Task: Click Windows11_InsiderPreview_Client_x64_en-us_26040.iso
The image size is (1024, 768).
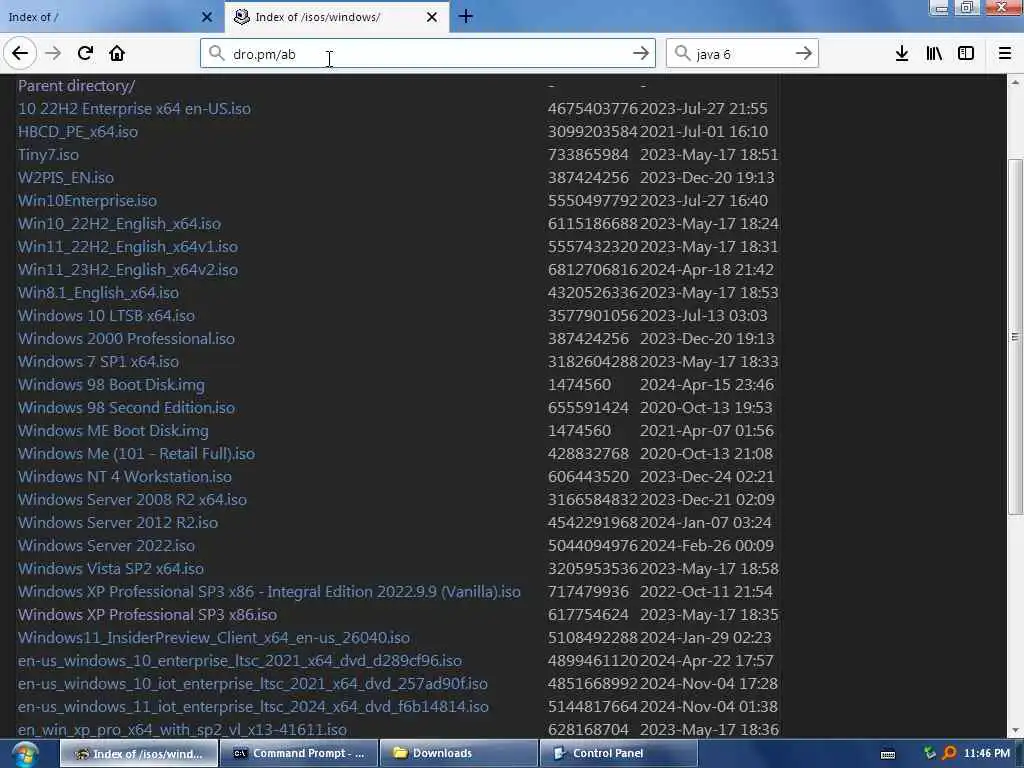Action: [x=214, y=637]
